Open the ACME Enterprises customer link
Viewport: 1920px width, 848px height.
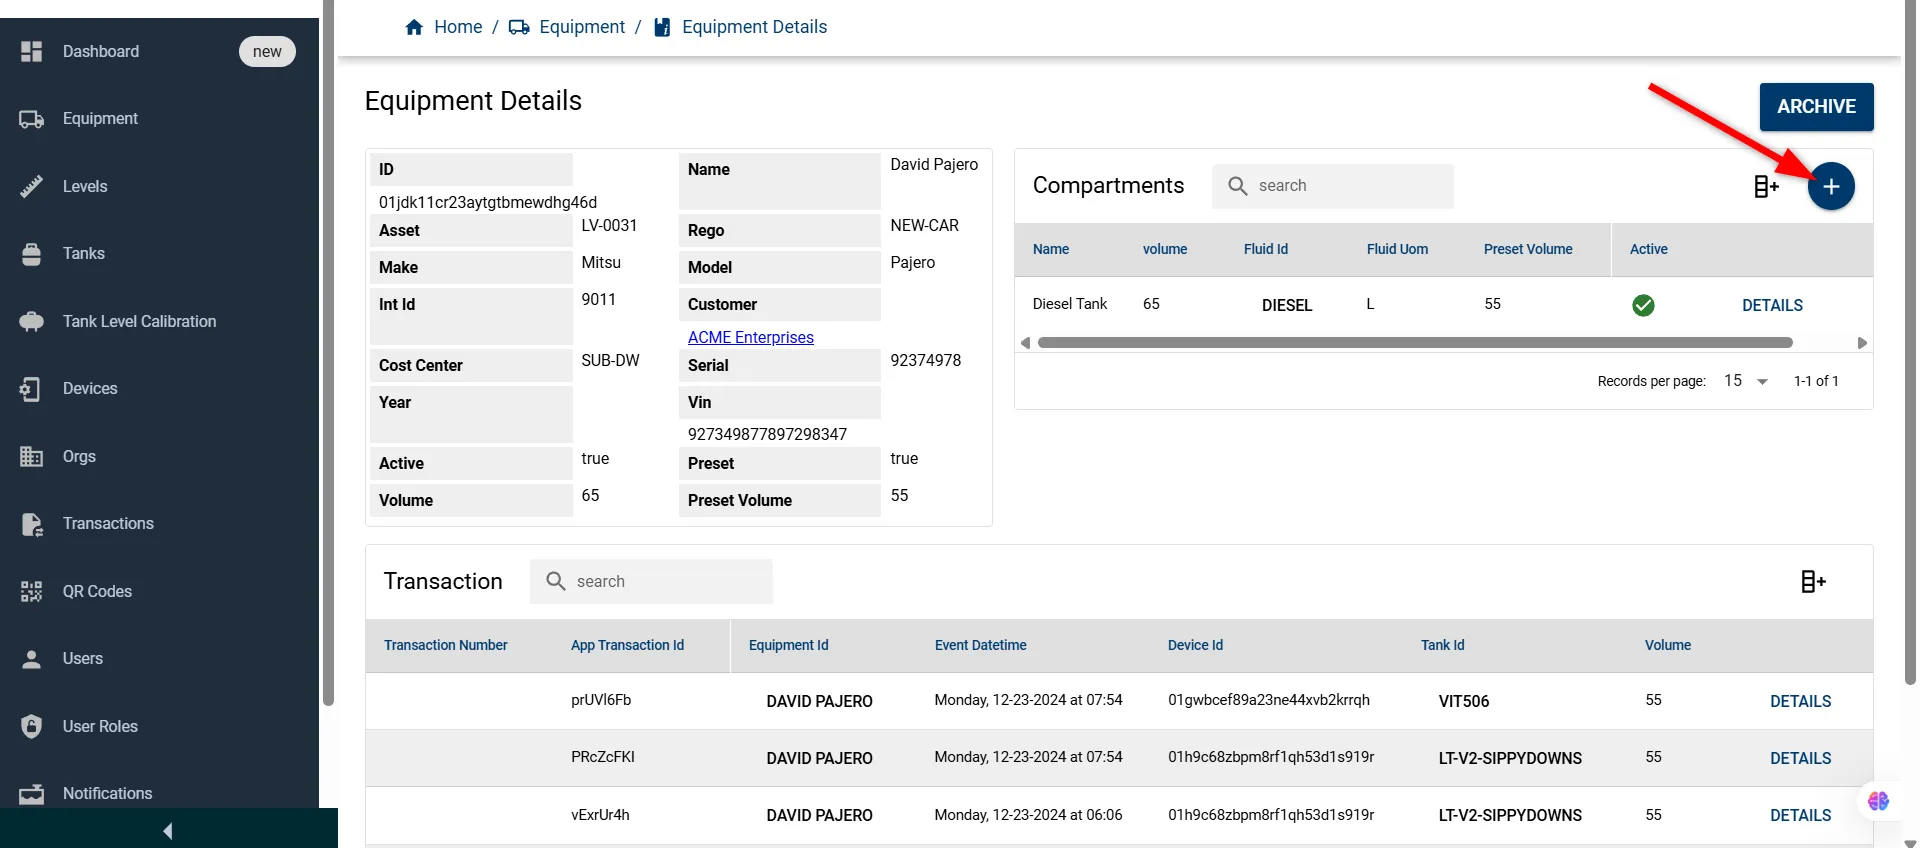(751, 337)
